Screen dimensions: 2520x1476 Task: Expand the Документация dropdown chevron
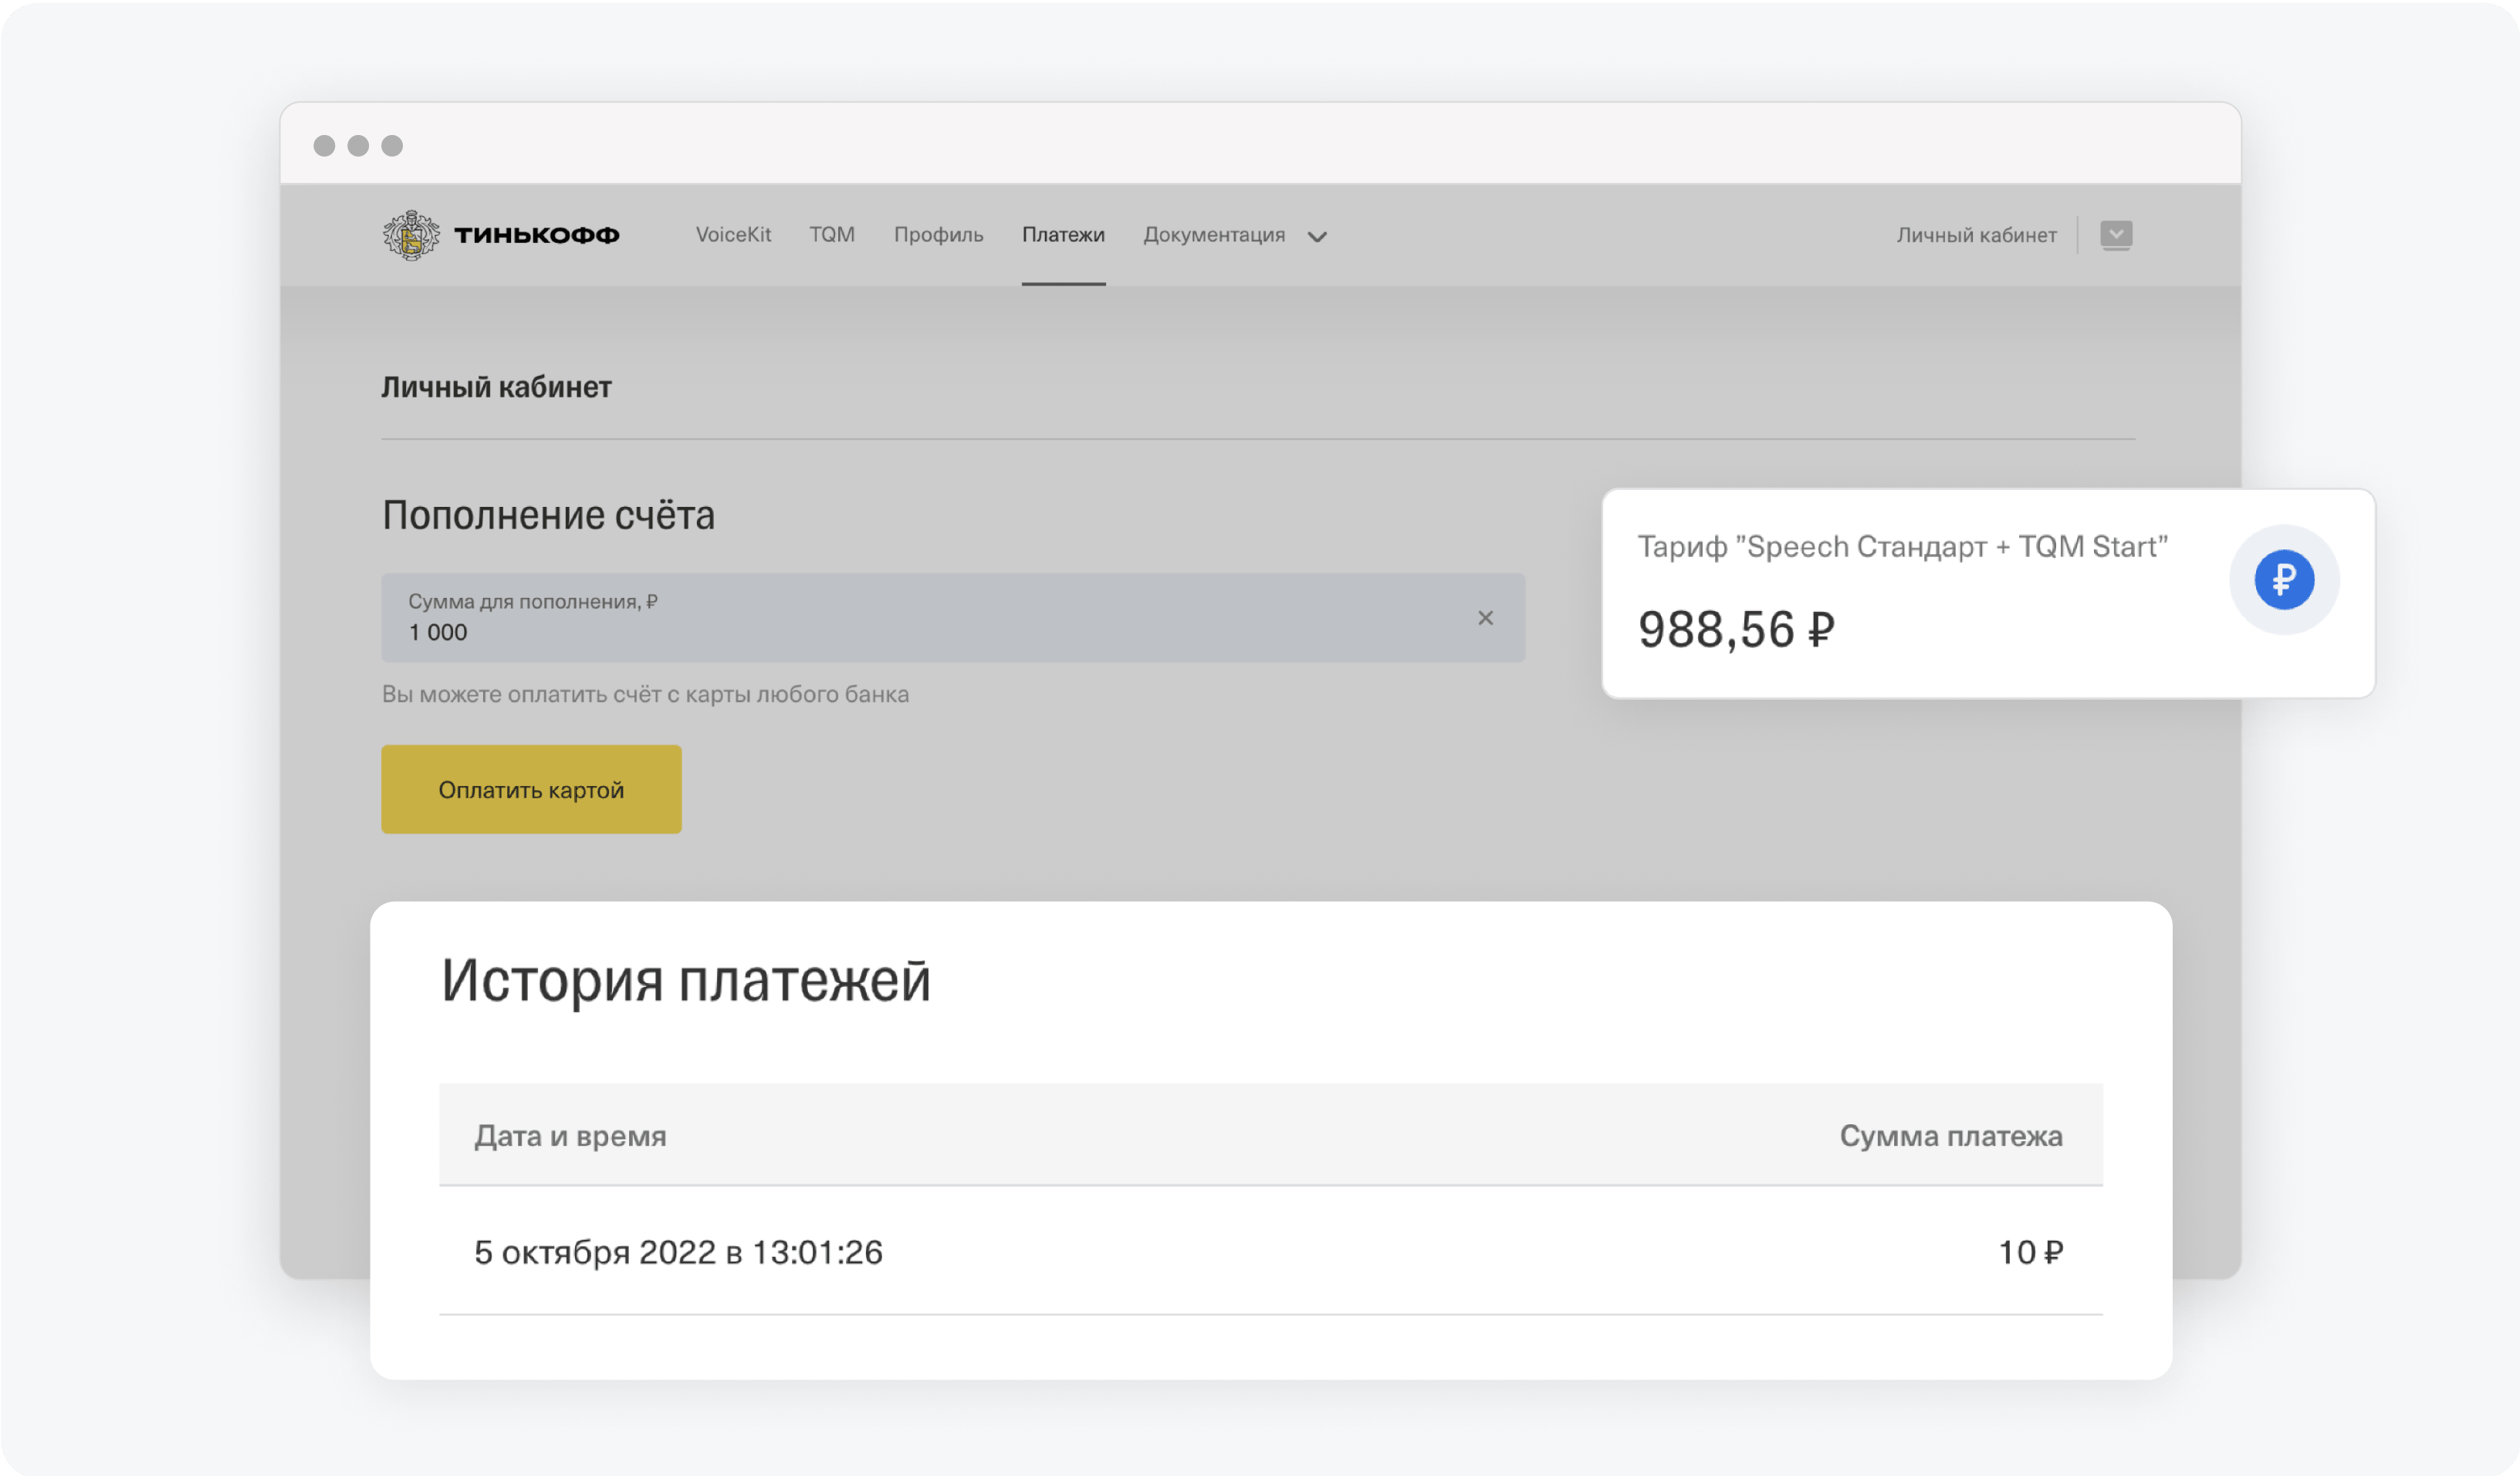point(1317,237)
